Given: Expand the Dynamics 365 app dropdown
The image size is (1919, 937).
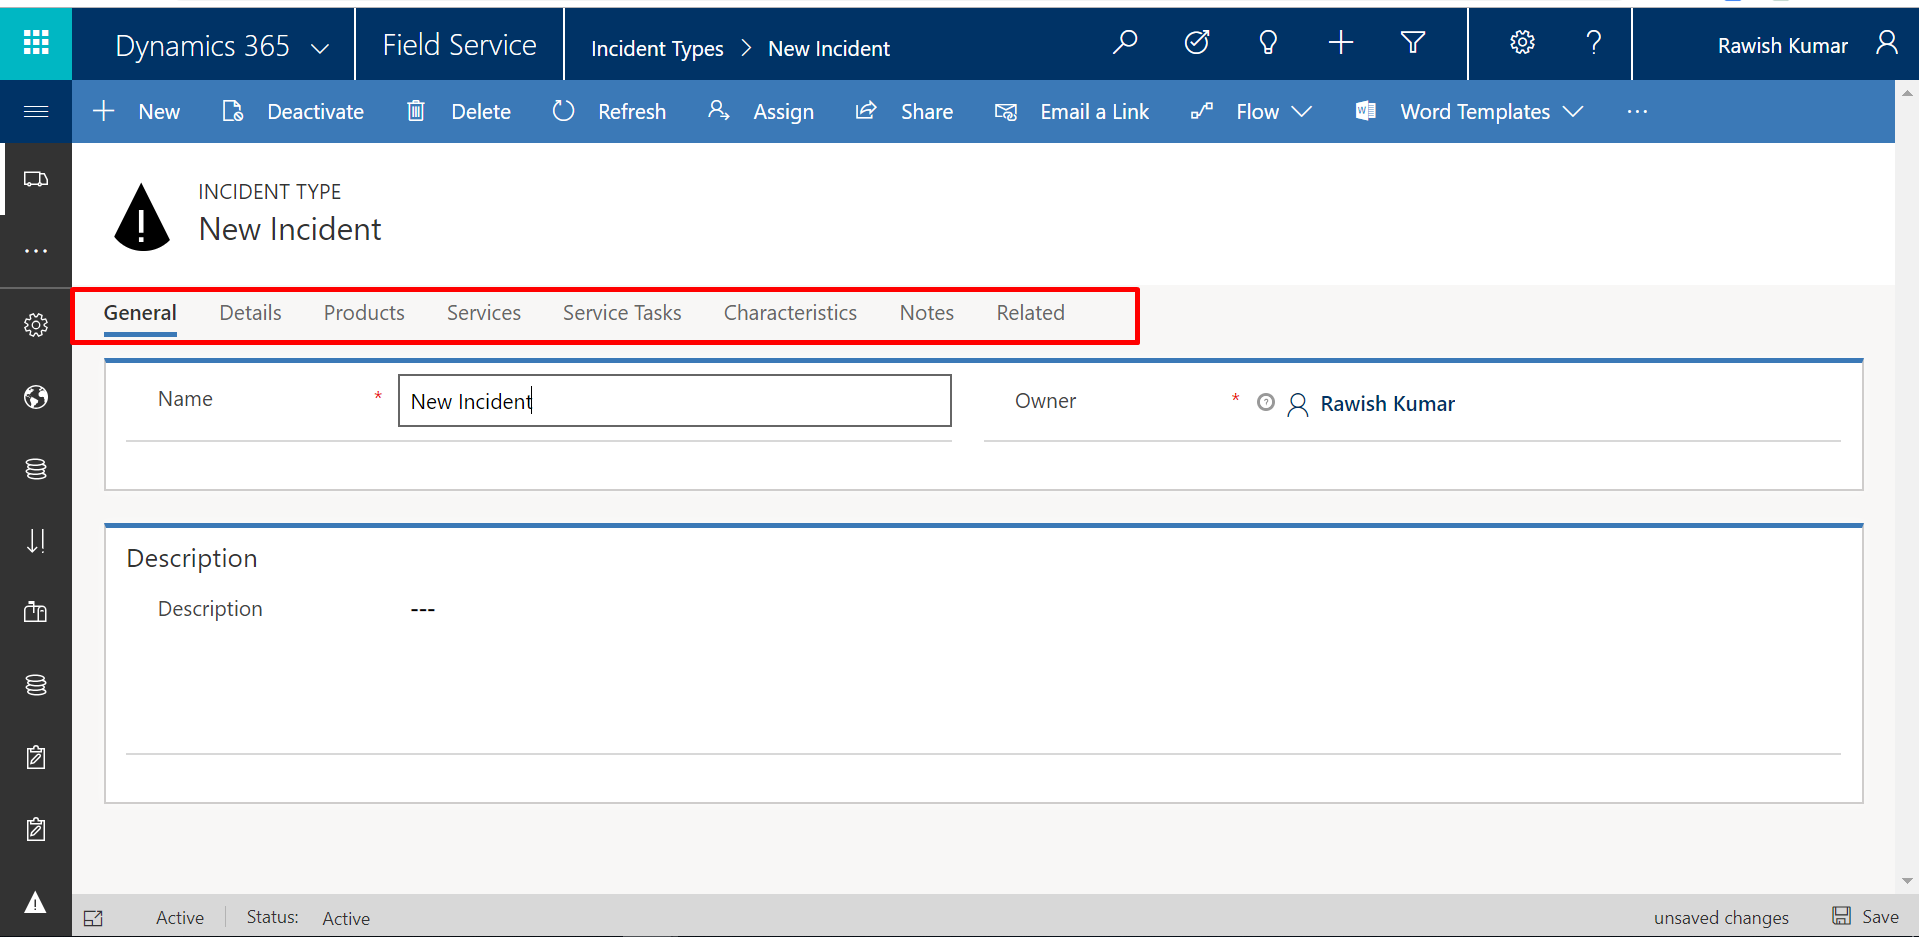Looking at the screenshot, I should click(320, 48).
